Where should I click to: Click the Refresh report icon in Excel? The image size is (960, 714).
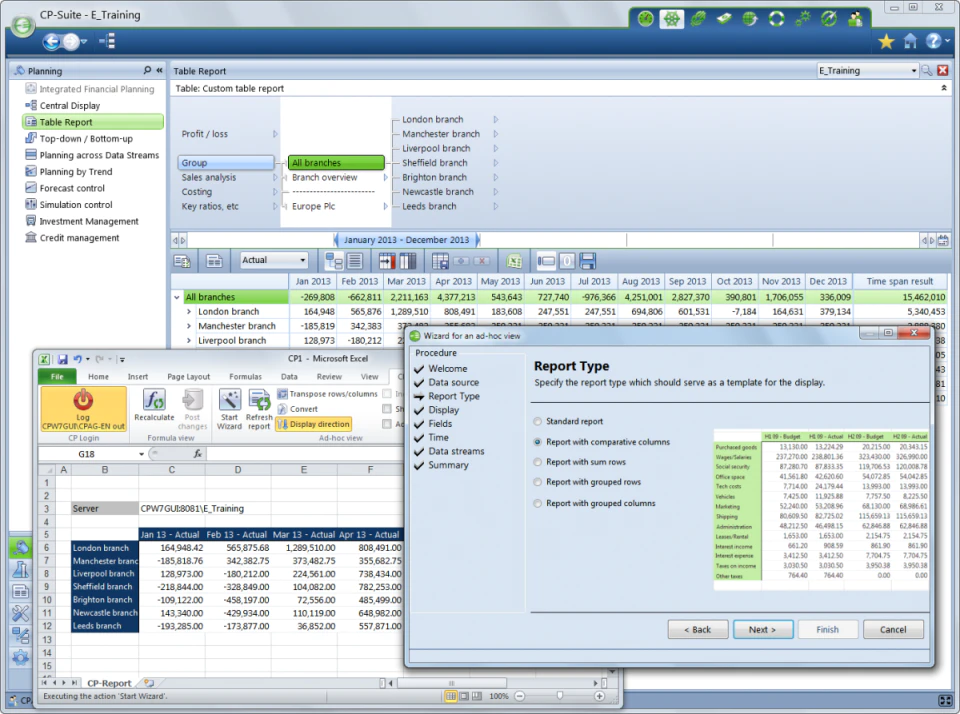coord(259,401)
